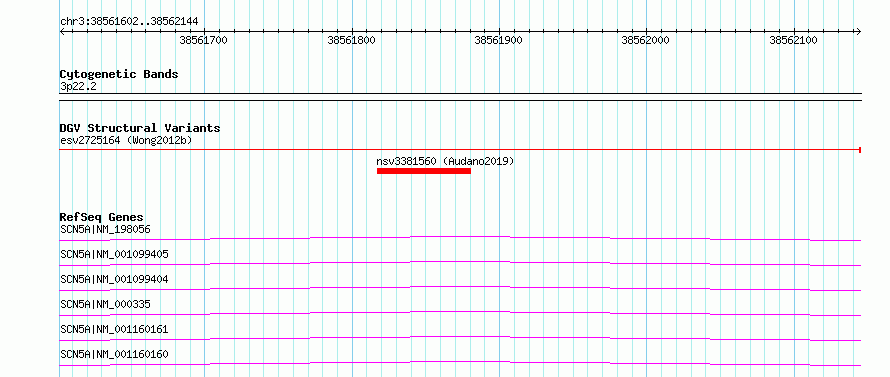The height and width of the screenshot is (377, 890).
Task: Select the nsv3381560 red variant bar
Action: [x=423, y=171]
